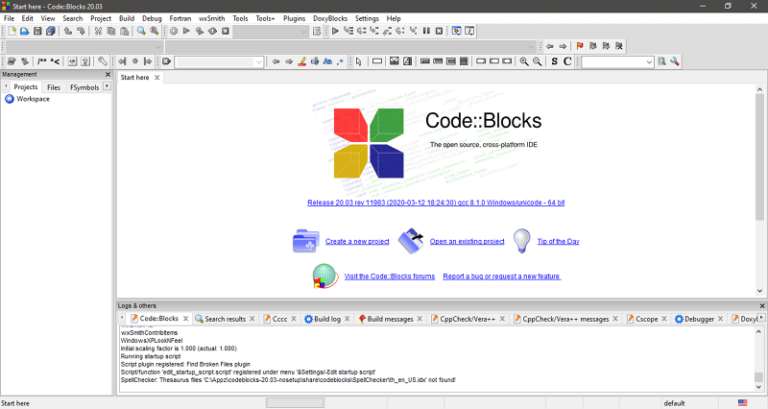Switch to the FSymbols tab
This screenshot has width=768, height=409.
pos(84,87)
